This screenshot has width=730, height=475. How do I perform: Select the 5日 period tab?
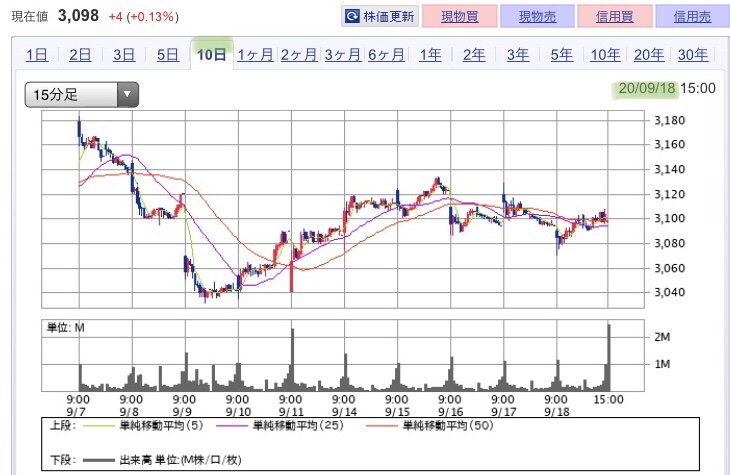pos(168,54)
